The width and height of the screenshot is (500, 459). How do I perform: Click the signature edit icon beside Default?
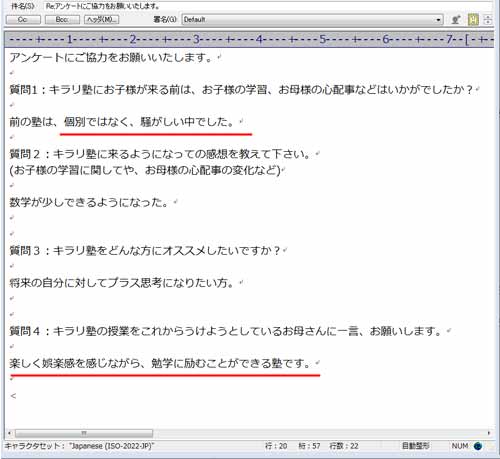[x=456, y=20]
